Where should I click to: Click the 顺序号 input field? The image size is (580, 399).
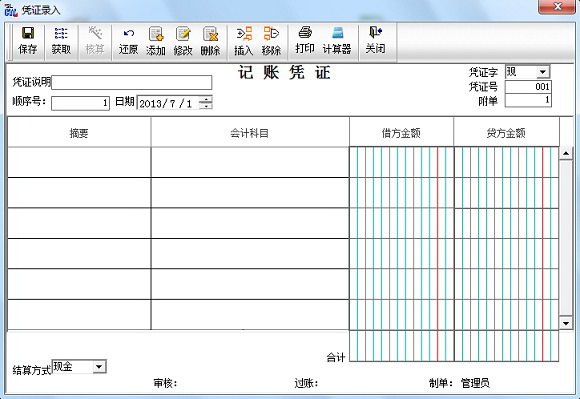click(x=80, y=103)
